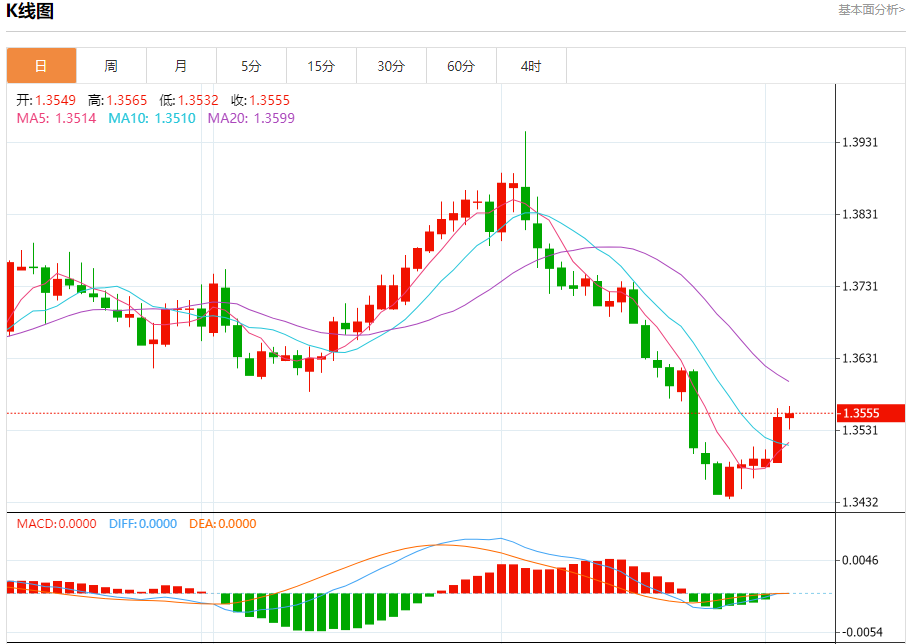Viewport: 909px width, 644px height.
Task: Select the 日 daily chart tab
Action: coord(41,66)
